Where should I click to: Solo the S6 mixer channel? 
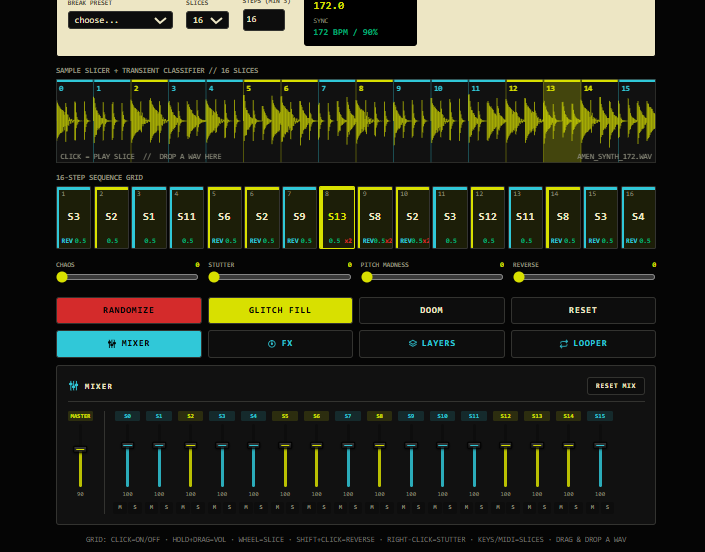coord(324,507)
